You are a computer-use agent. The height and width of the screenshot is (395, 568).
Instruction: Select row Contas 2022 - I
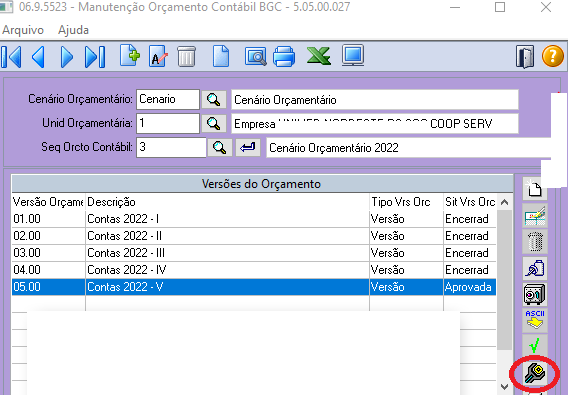254,219
